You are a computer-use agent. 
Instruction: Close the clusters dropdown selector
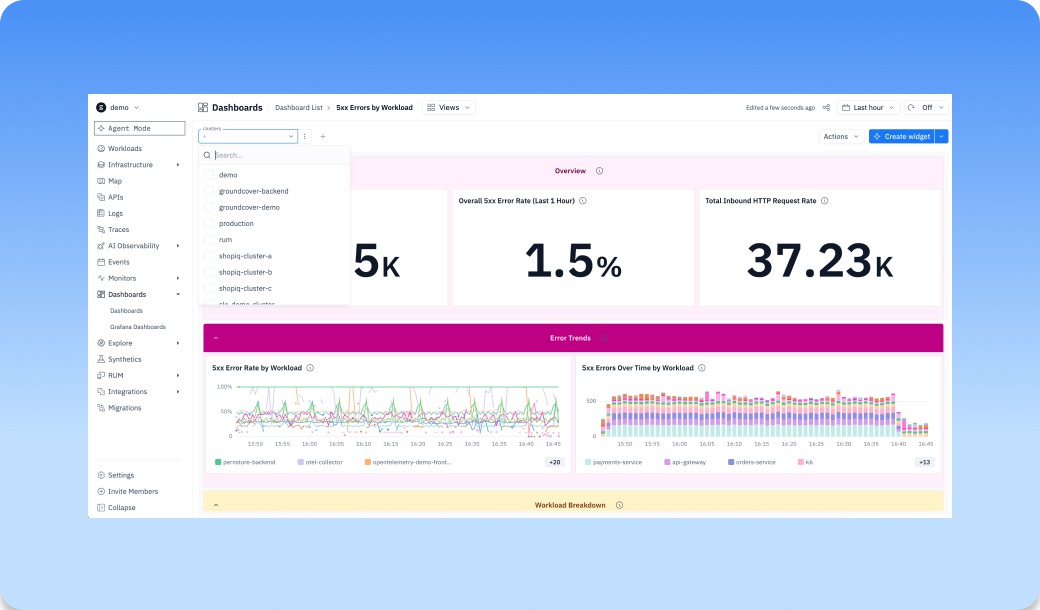(x=248, y=137)
